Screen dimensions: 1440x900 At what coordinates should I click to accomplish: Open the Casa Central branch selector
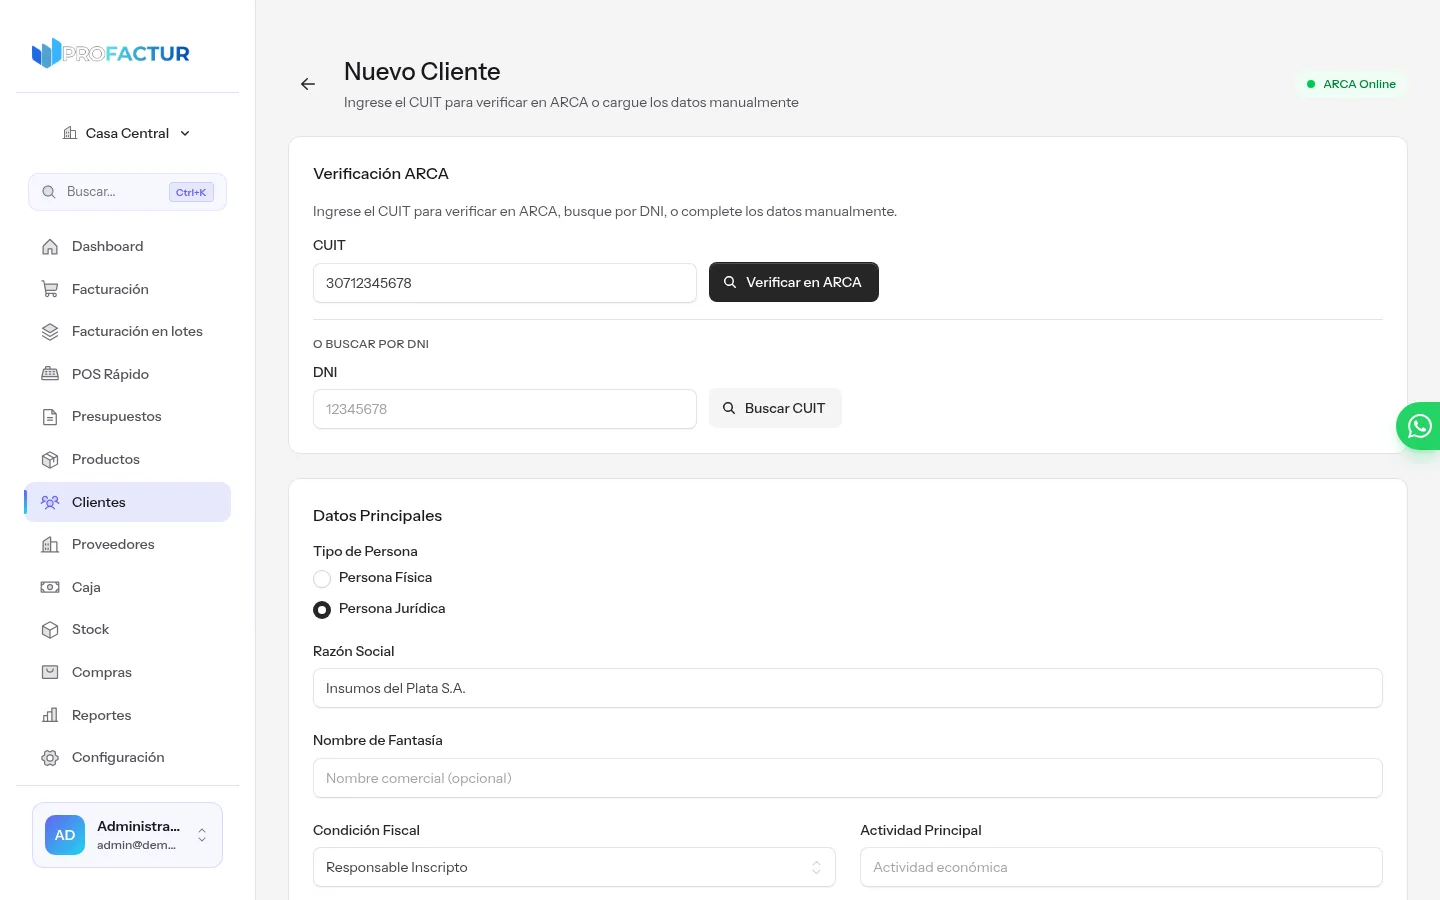pos(127,133)
